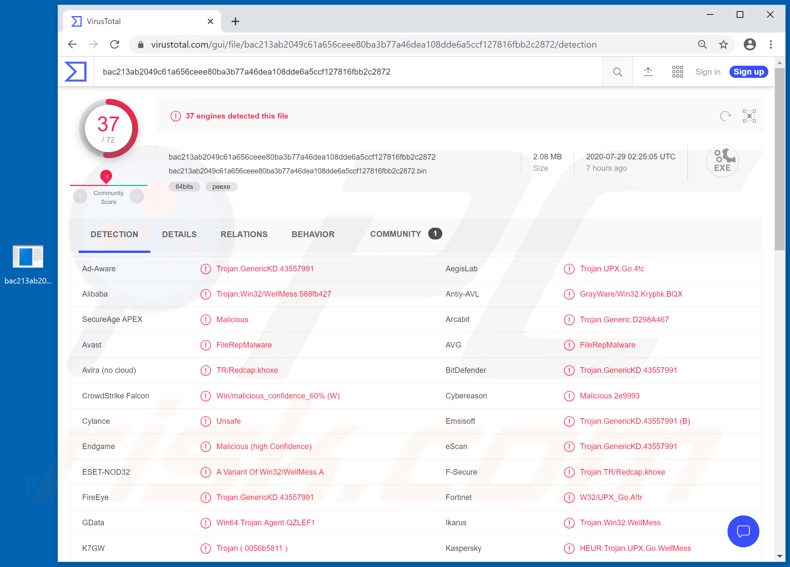Click Endgame Malicious (high Confidence) result
The height and width of the screenshot is (567, 790).
coord(264,446)
